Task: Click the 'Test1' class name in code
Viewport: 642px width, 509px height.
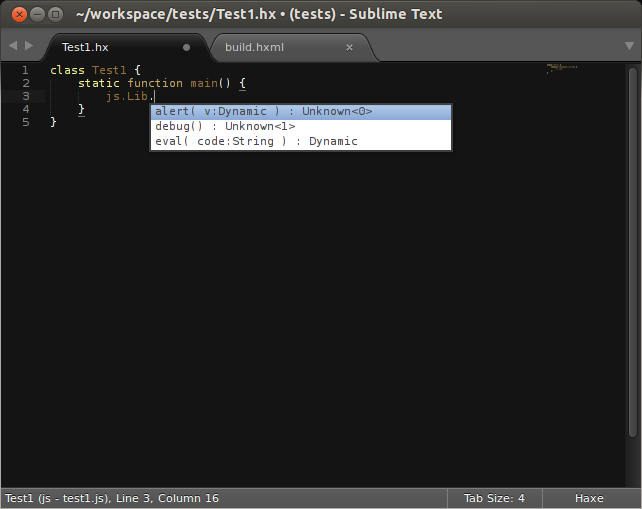Action: [x=109, y=70]
